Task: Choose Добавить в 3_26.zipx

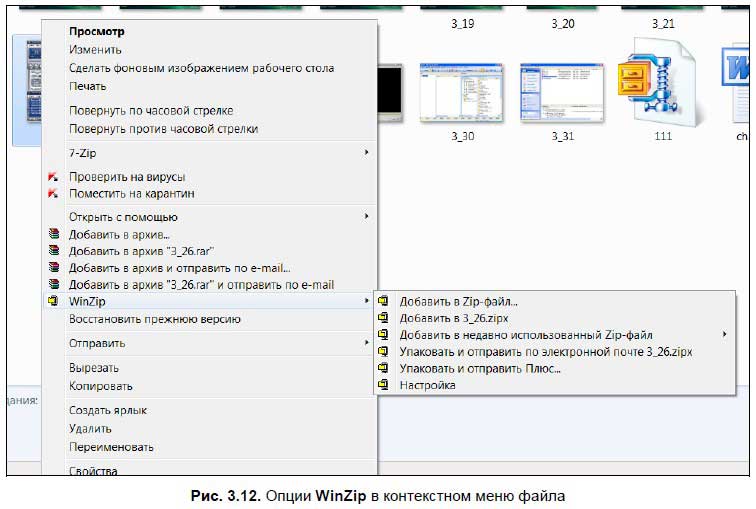Action: [454, 318]
